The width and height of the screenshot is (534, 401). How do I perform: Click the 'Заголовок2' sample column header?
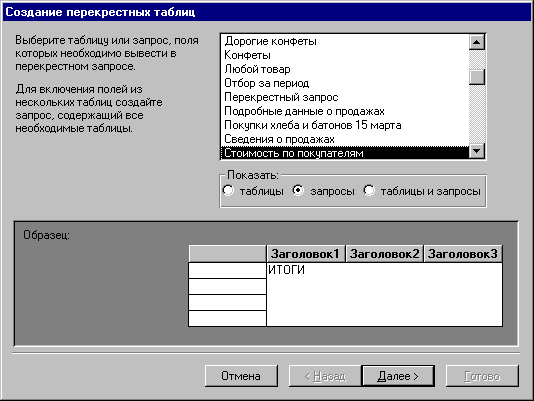(x=384, y=254)
